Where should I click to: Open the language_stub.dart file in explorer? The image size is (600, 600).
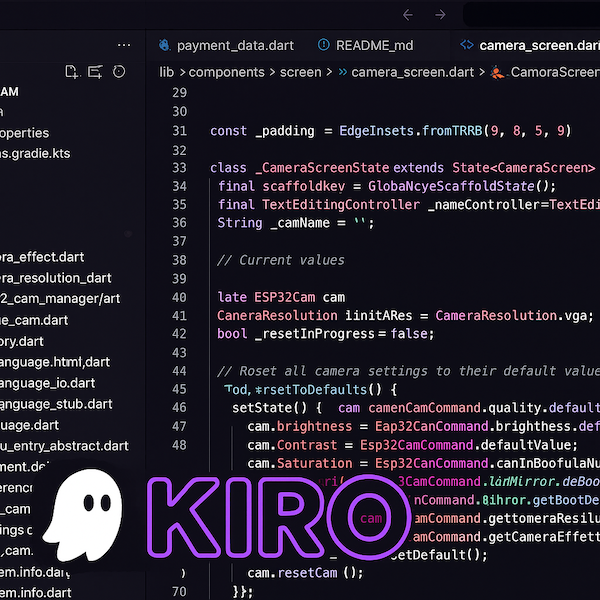click(x=56, y=404)
